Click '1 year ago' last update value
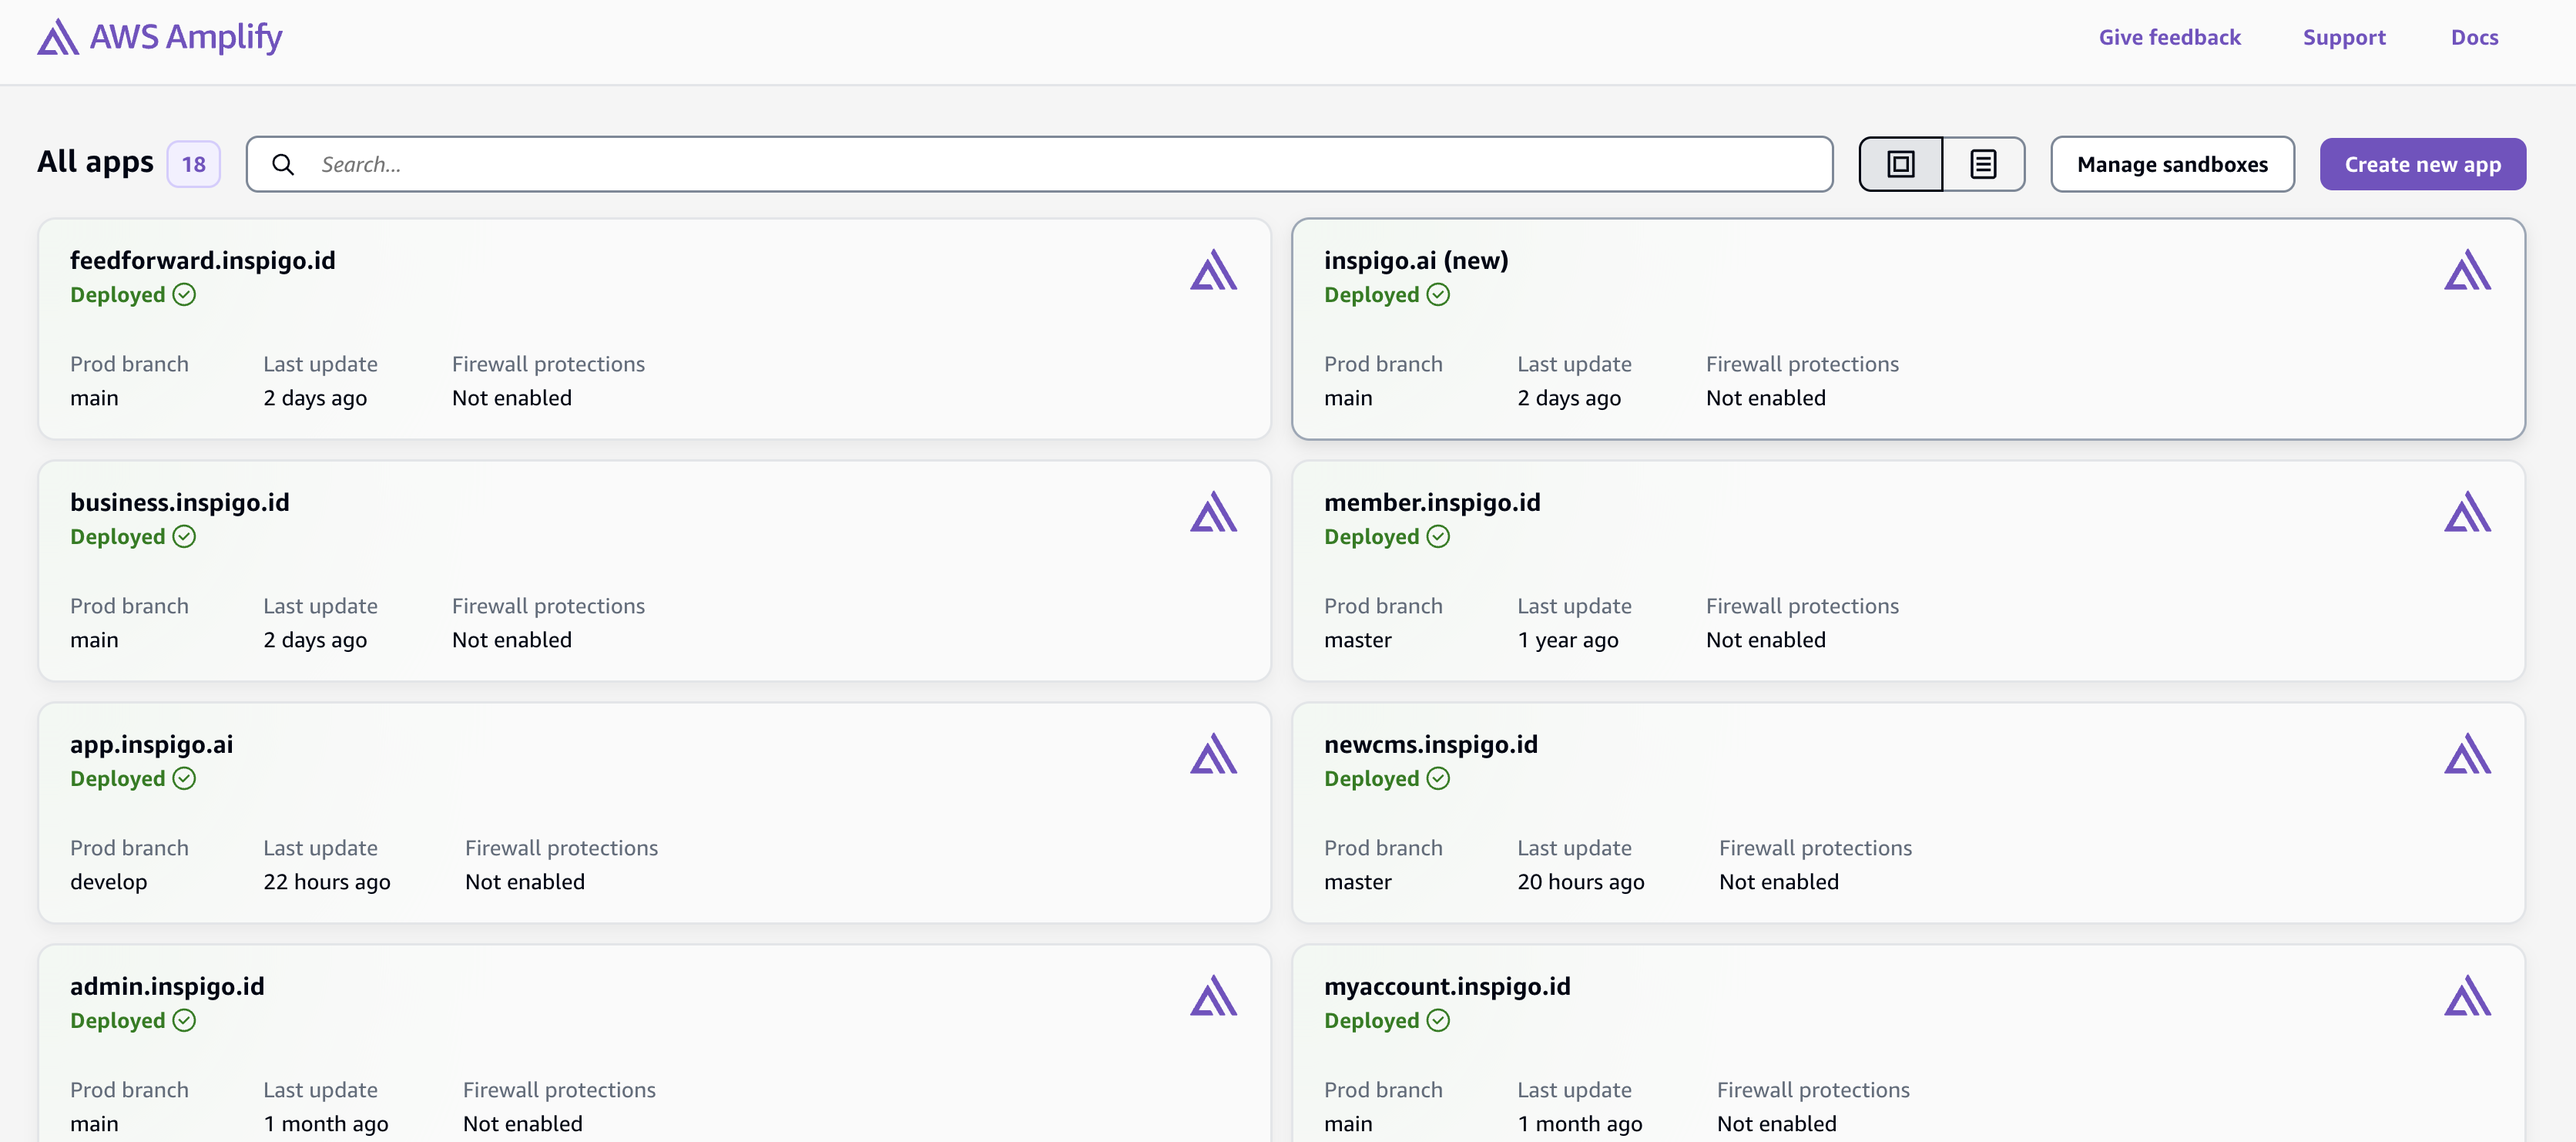The width and height of the screenshot is (2576, 1142). 1568,640
